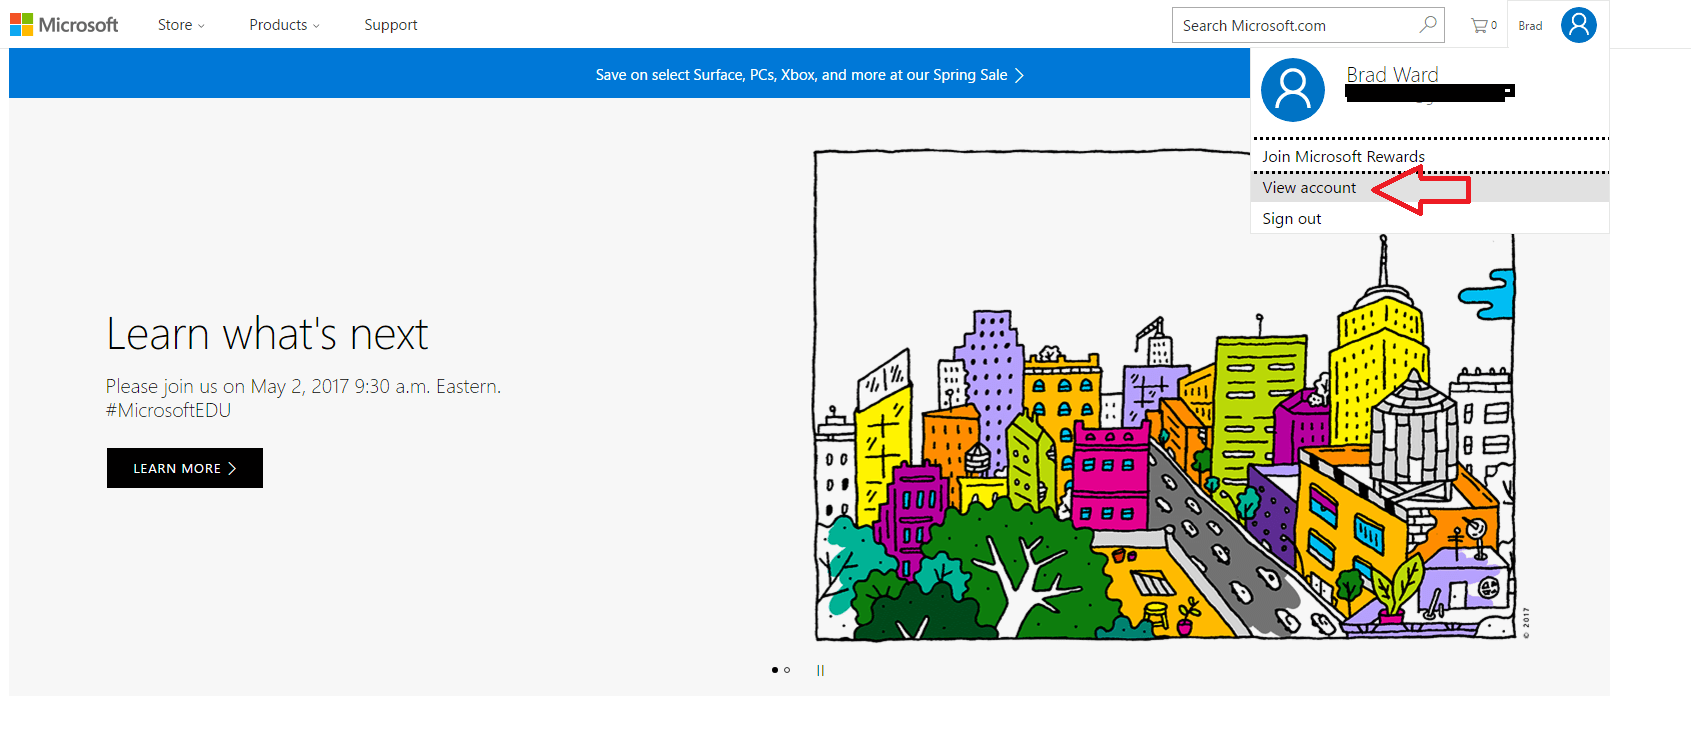Viewport: 1691px width, 740px height.
Task: Focus the Search Microsoft.com field
Action: click(x=1295, y=26)
